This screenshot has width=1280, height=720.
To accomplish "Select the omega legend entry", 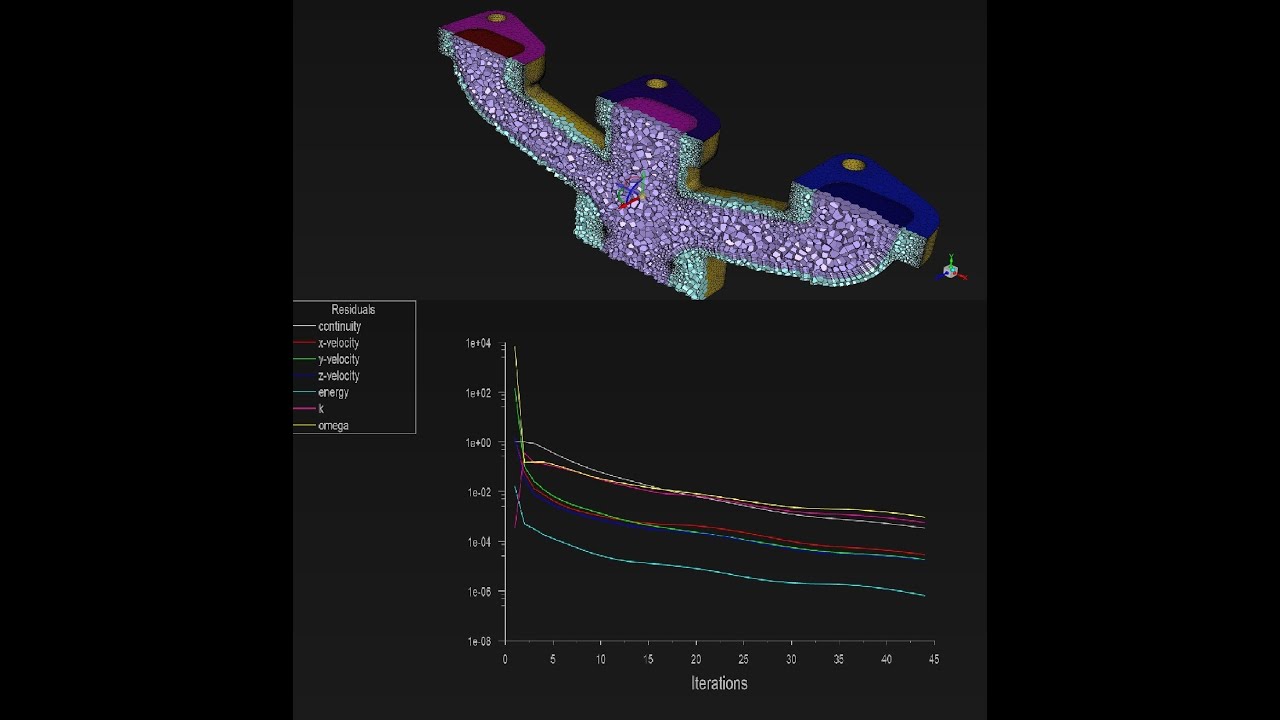I will [333, 426].
